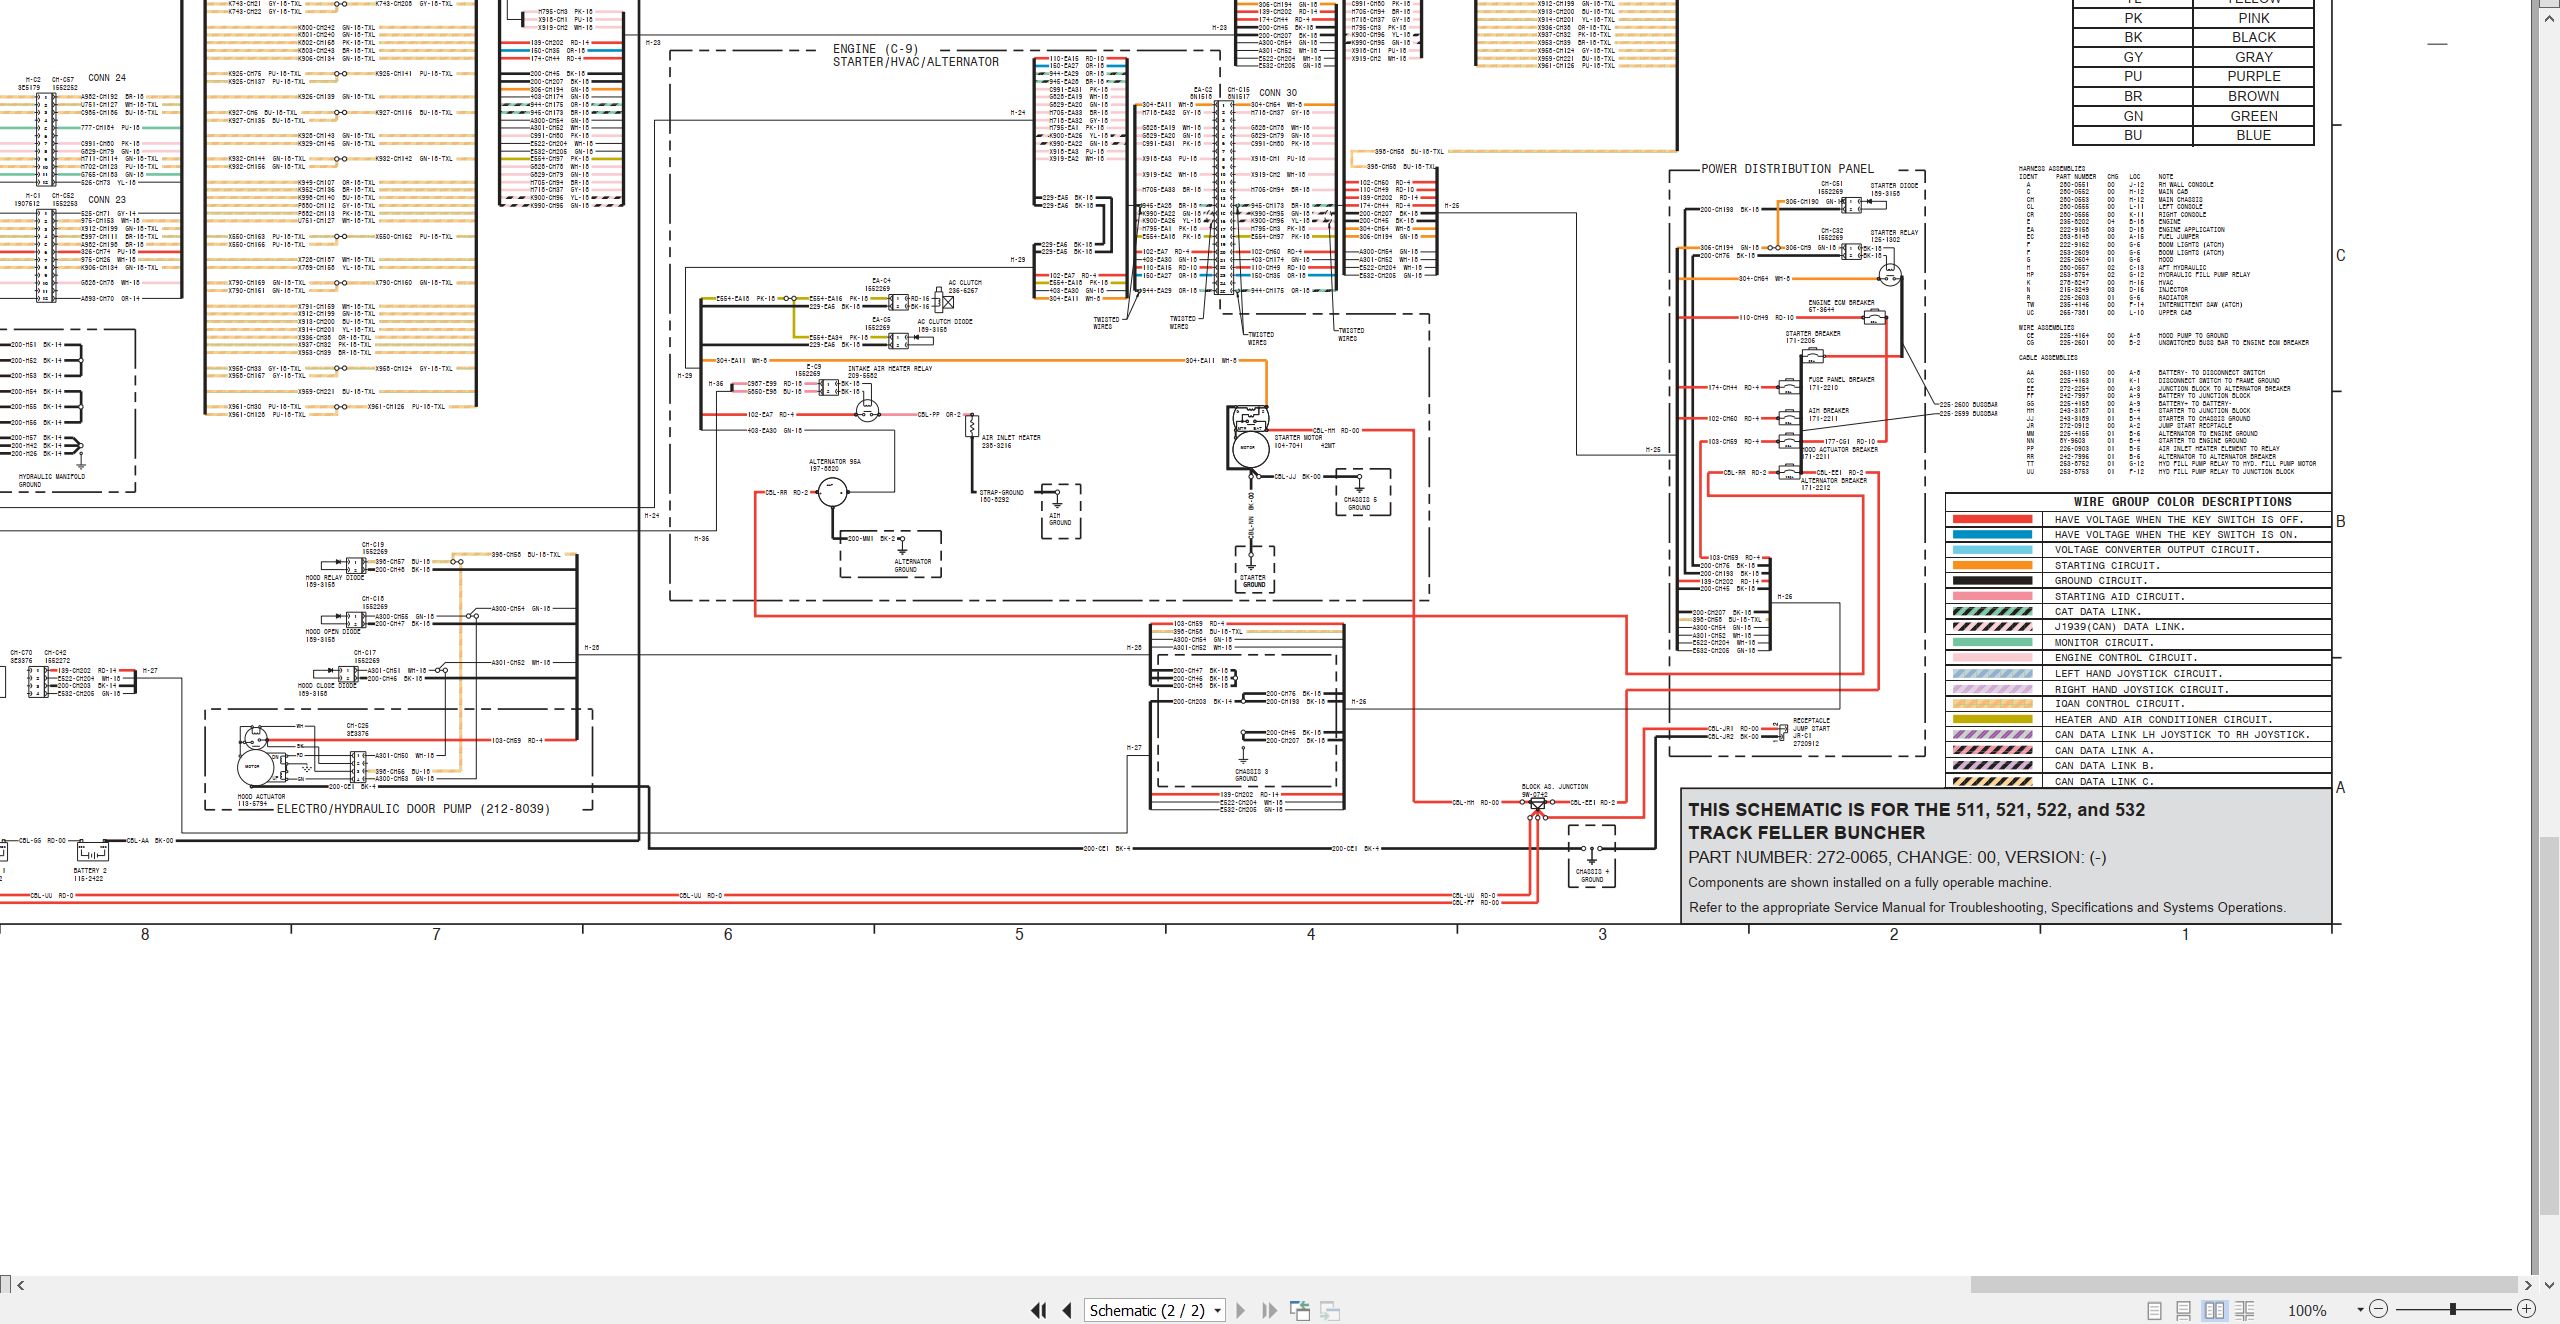The height and width of the screenshot is (1324, 2560).
Task: Click the CABLE ASSEMBLIES table heading
Action: point(2047,357)
